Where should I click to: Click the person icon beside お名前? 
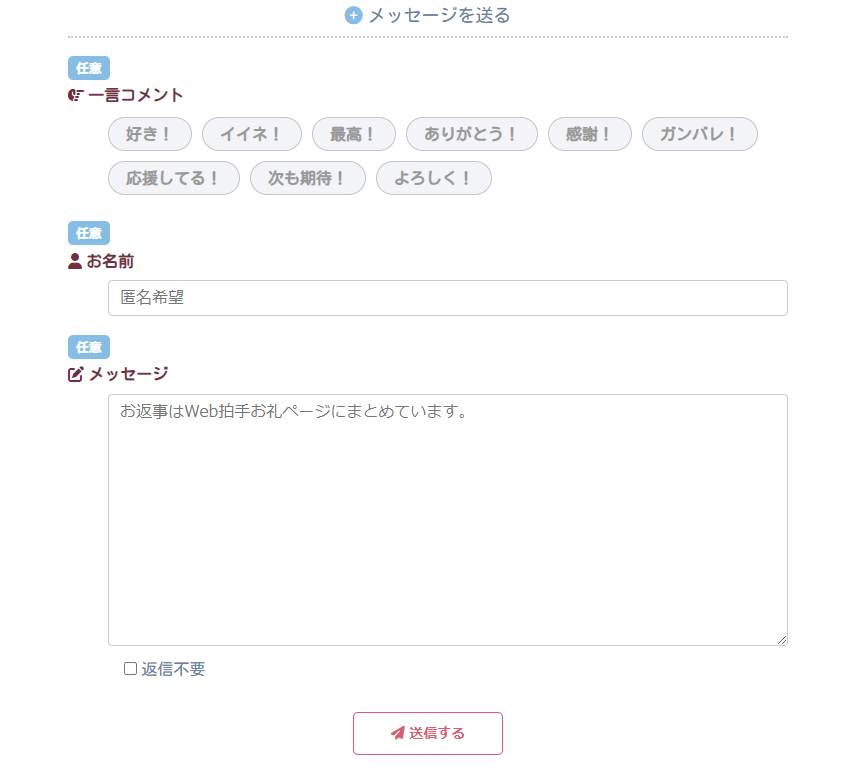(x=75, y=261)
